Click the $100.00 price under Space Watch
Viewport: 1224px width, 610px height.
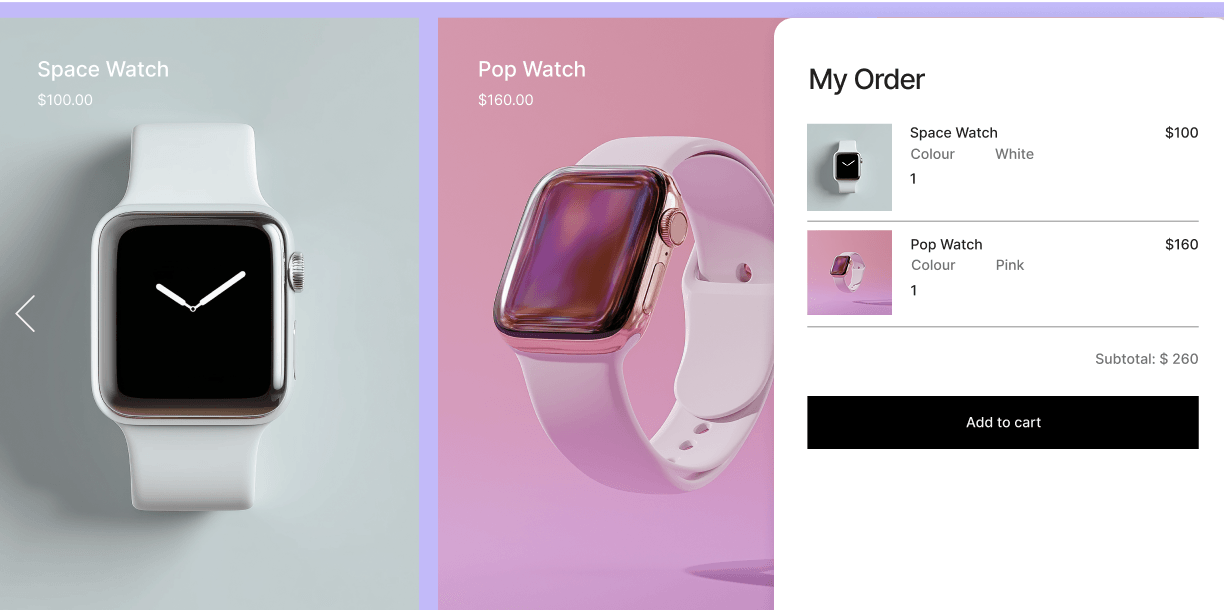(65, 100)
